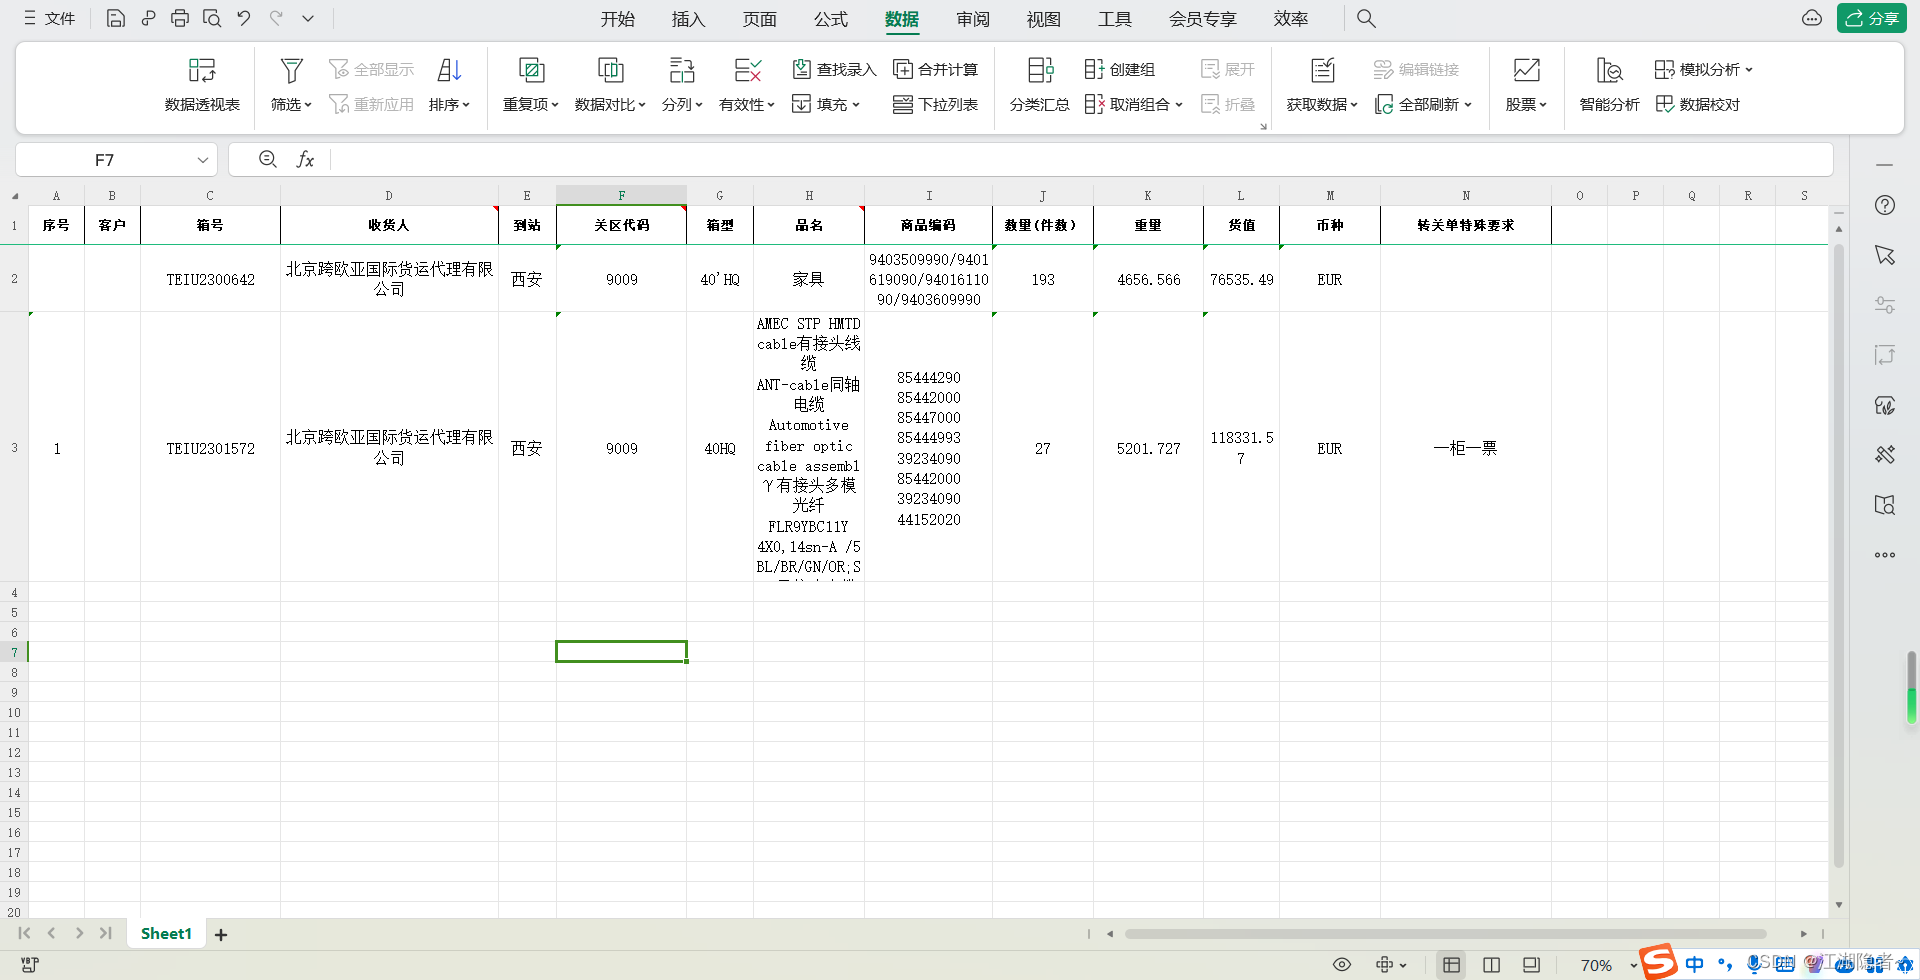Click the save icon in the quick access bar

click(116, 18)
